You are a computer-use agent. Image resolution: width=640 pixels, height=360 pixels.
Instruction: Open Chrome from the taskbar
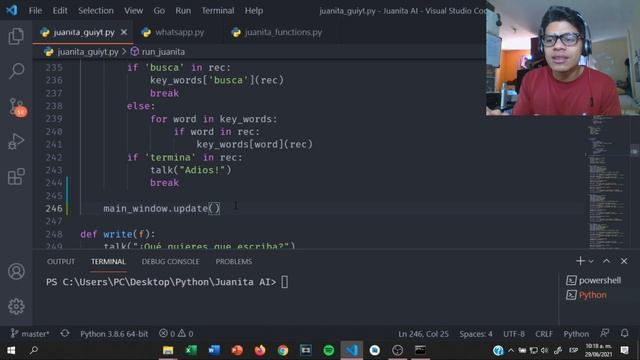[x=282, y=350]
